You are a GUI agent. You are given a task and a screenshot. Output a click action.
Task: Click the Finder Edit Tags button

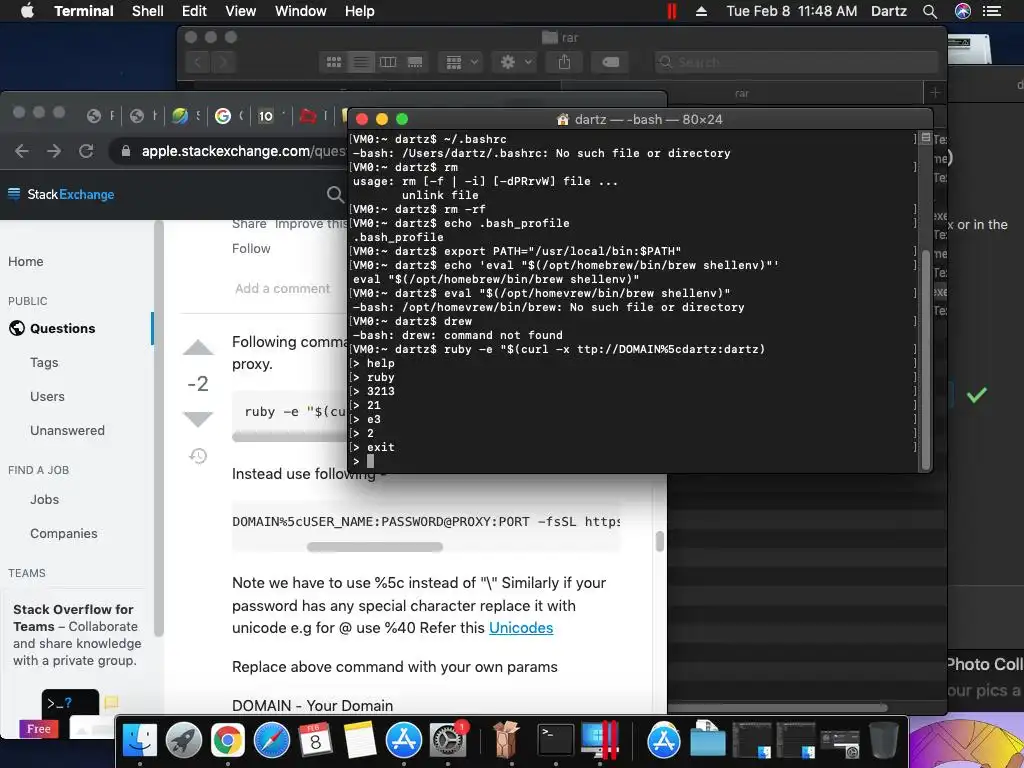tap(610, 62)
